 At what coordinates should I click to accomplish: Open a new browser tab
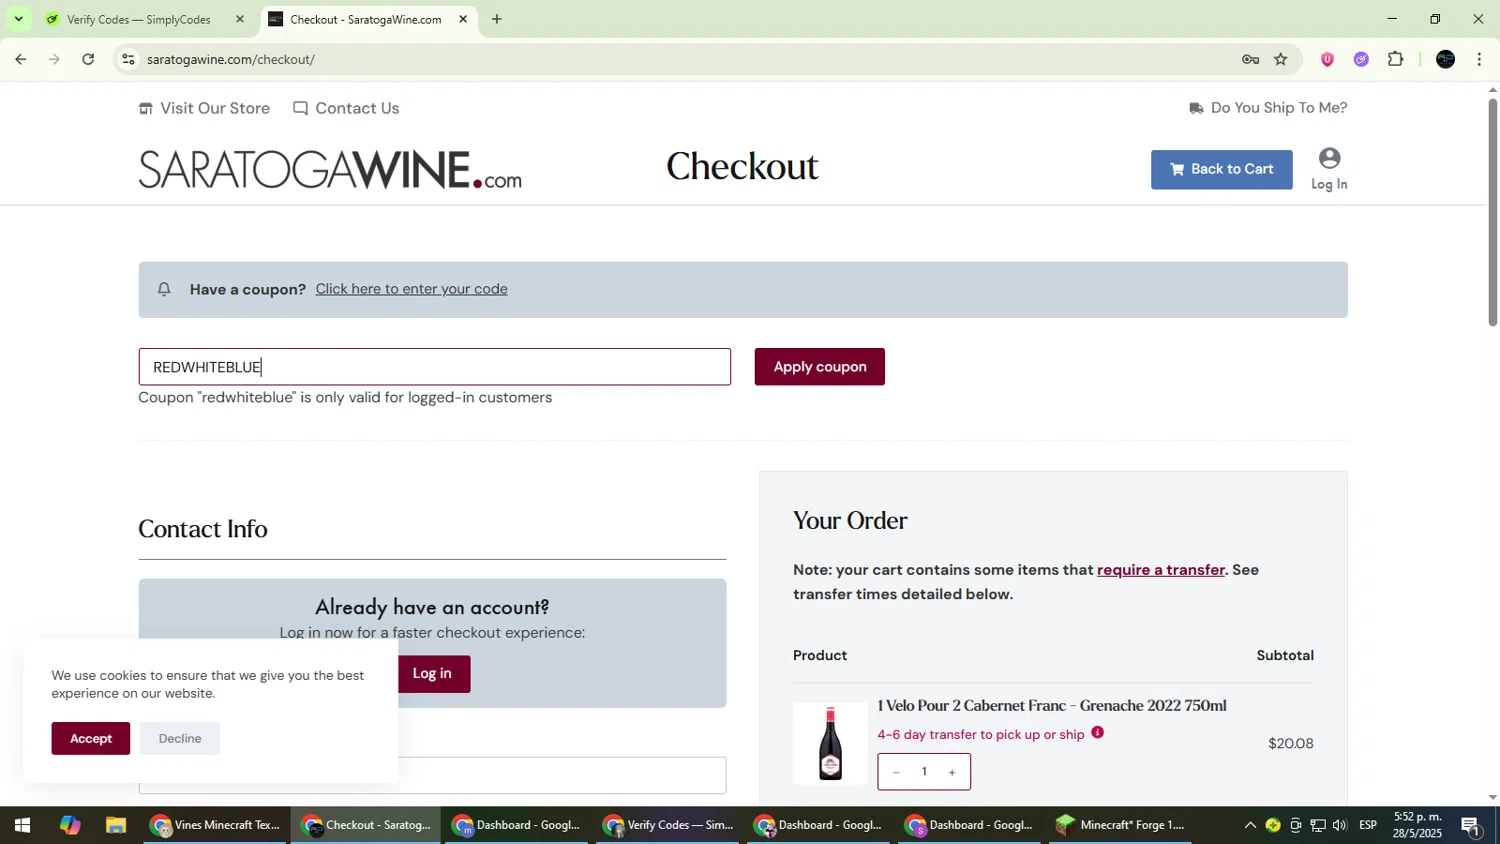(497, 19)
